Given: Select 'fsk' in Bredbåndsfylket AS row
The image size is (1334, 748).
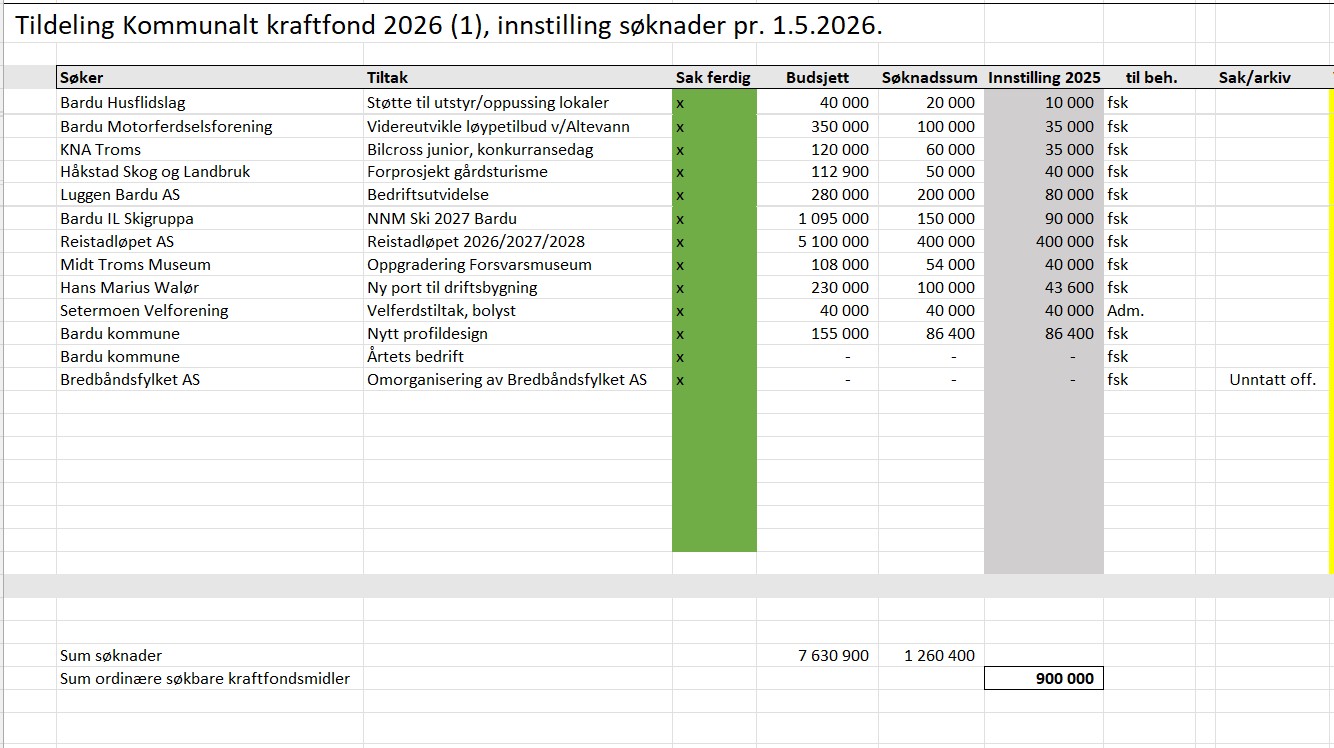Looking at the screenshot, I should tap(1117, 379).
